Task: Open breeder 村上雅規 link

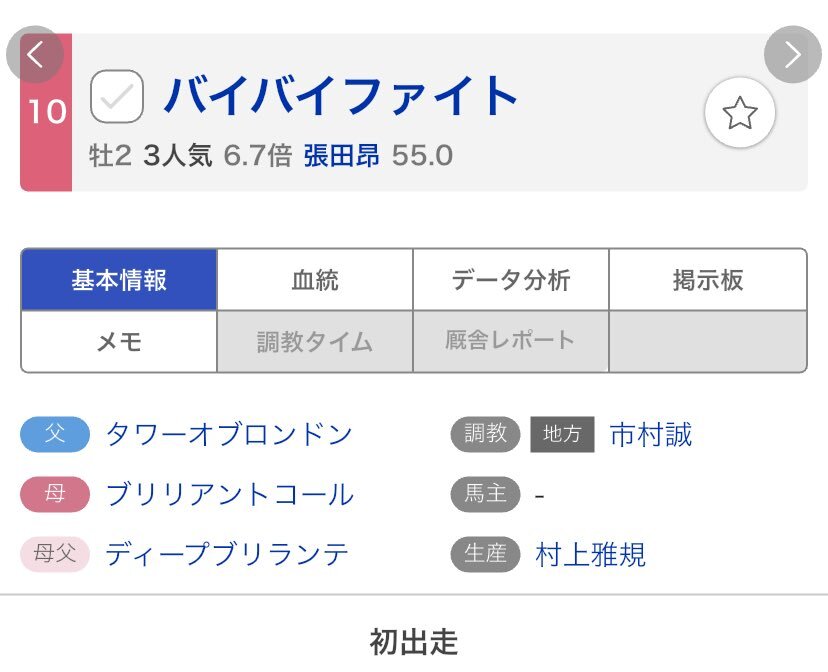Action: point(591,554)
